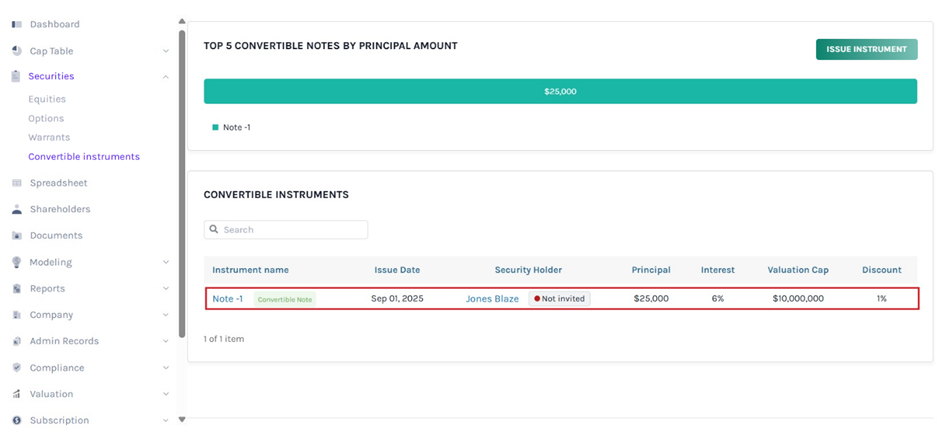Open the Note -1 instrument link

coord(227,299)
